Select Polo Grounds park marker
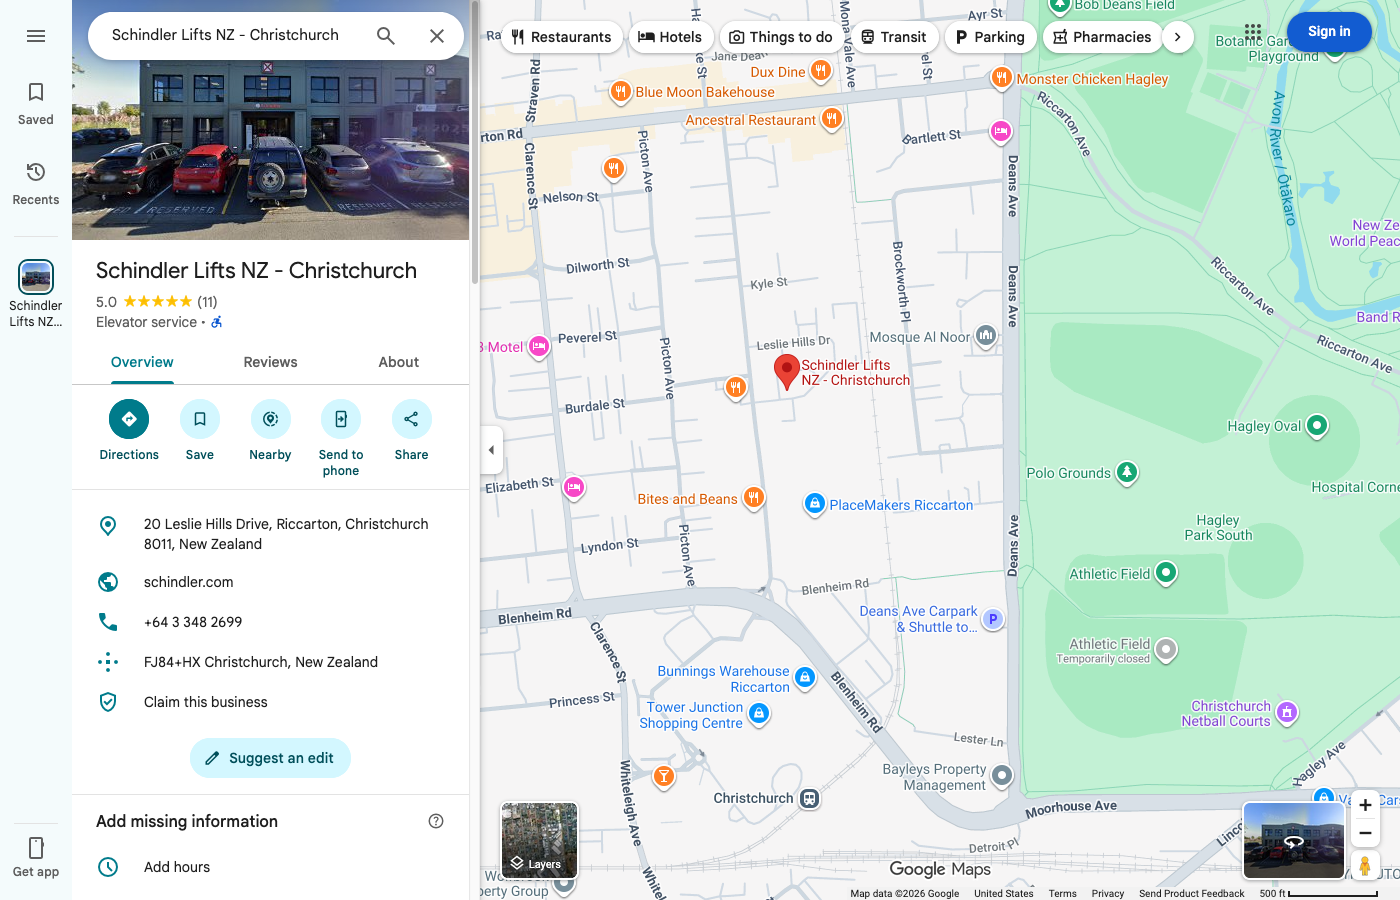1400x900 pixels. pyautogui.click(x=1127, y=472)
